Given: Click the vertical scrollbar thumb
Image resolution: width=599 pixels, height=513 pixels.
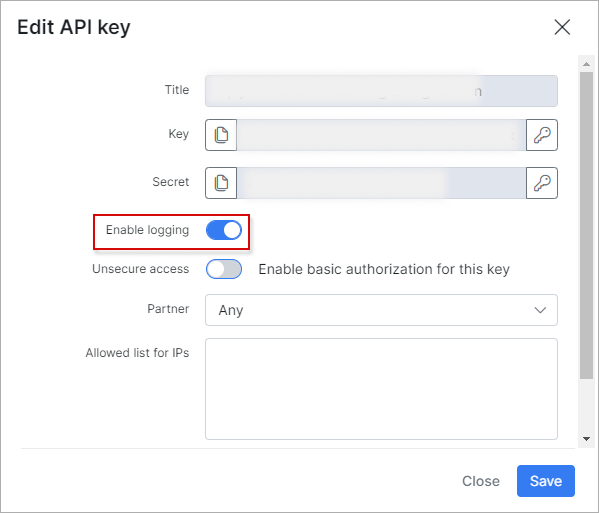Looking at the screenshot, I should coord(586,225).
